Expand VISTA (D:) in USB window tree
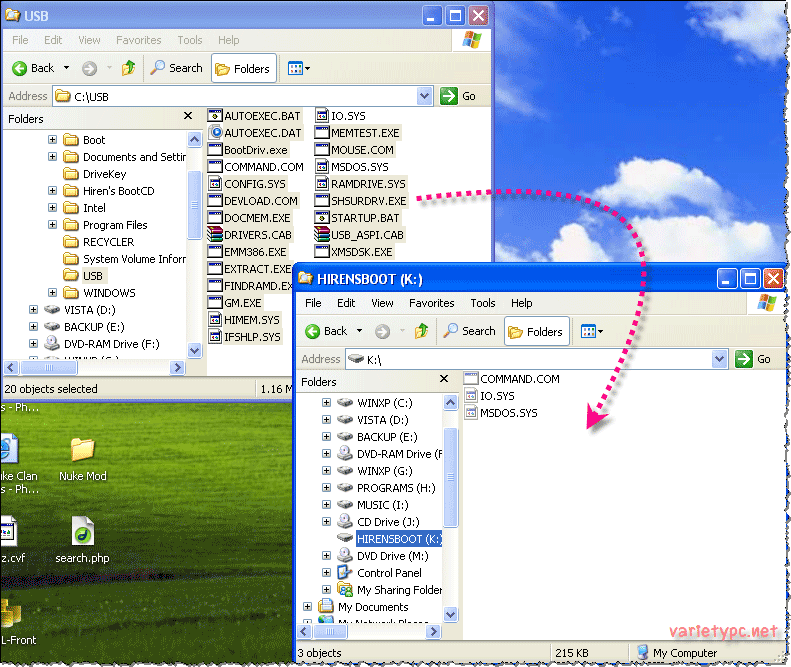This screenshot has height=667, width=791. tap(33, 310)
